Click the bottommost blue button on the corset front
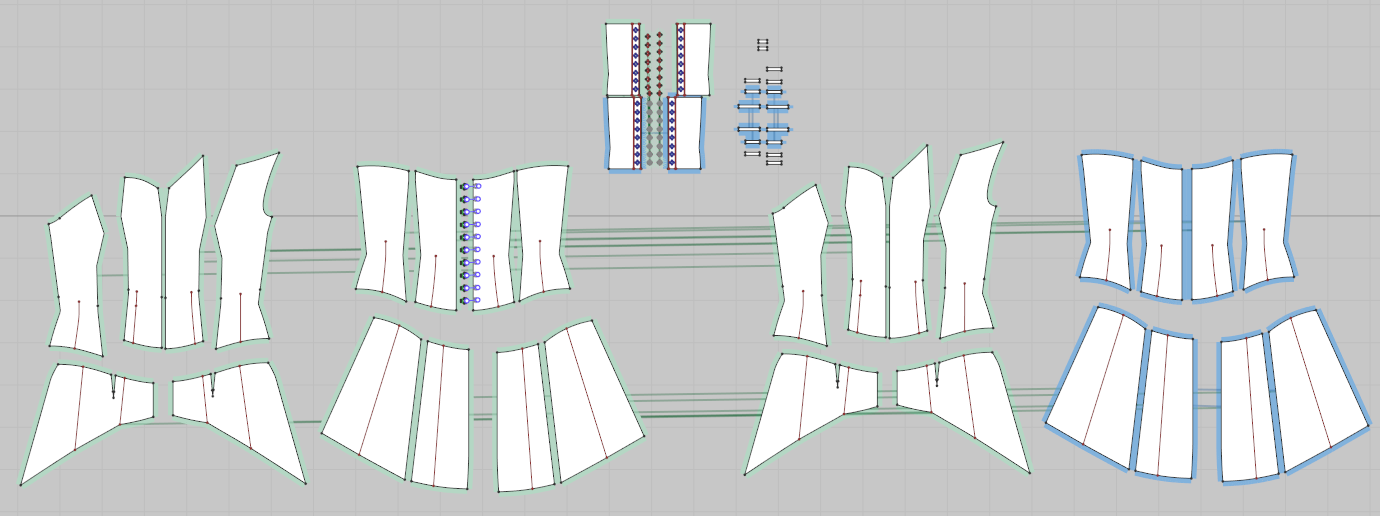Image resolution: width=1380 pixels, height=516 pixels. [x=470, y=300]
